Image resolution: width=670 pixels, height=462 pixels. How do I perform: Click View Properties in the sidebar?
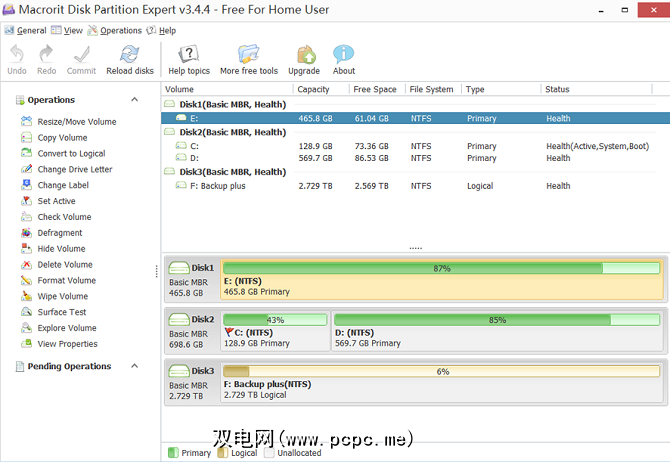click(67, 344)
